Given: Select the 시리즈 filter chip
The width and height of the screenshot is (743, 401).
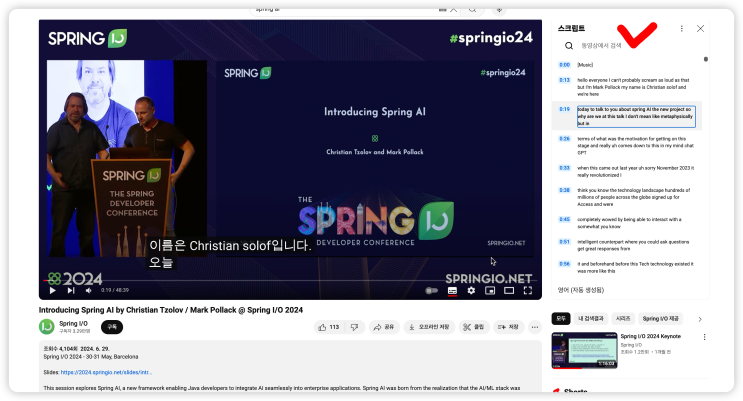Looking at the screenshot, I should pyautogui.click(x=623, y=319).
